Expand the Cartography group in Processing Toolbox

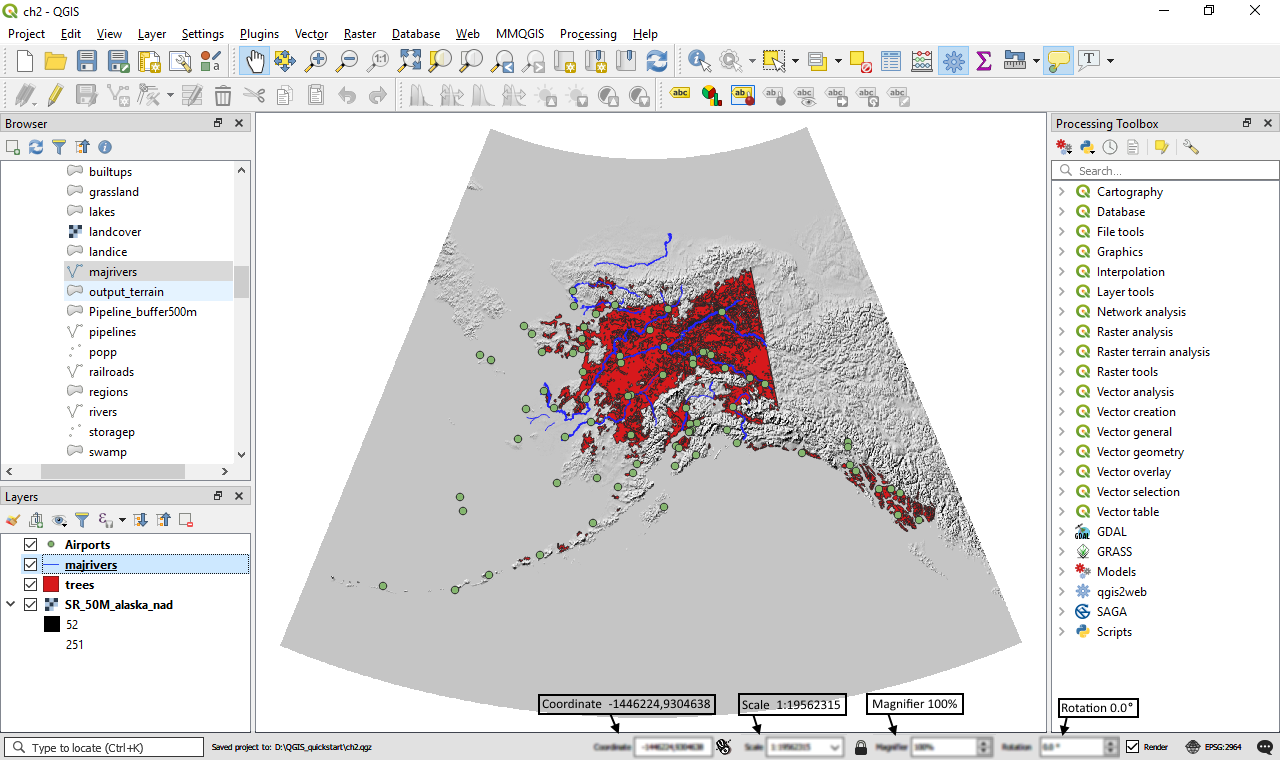(x=1062, y=192)
